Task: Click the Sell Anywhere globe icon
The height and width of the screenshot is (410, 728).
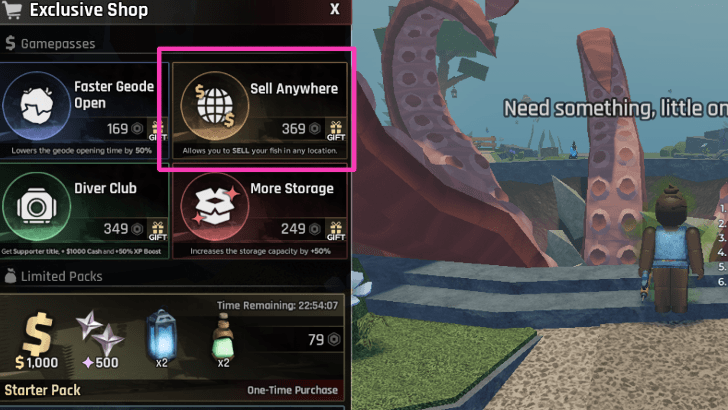Action: 214,105
